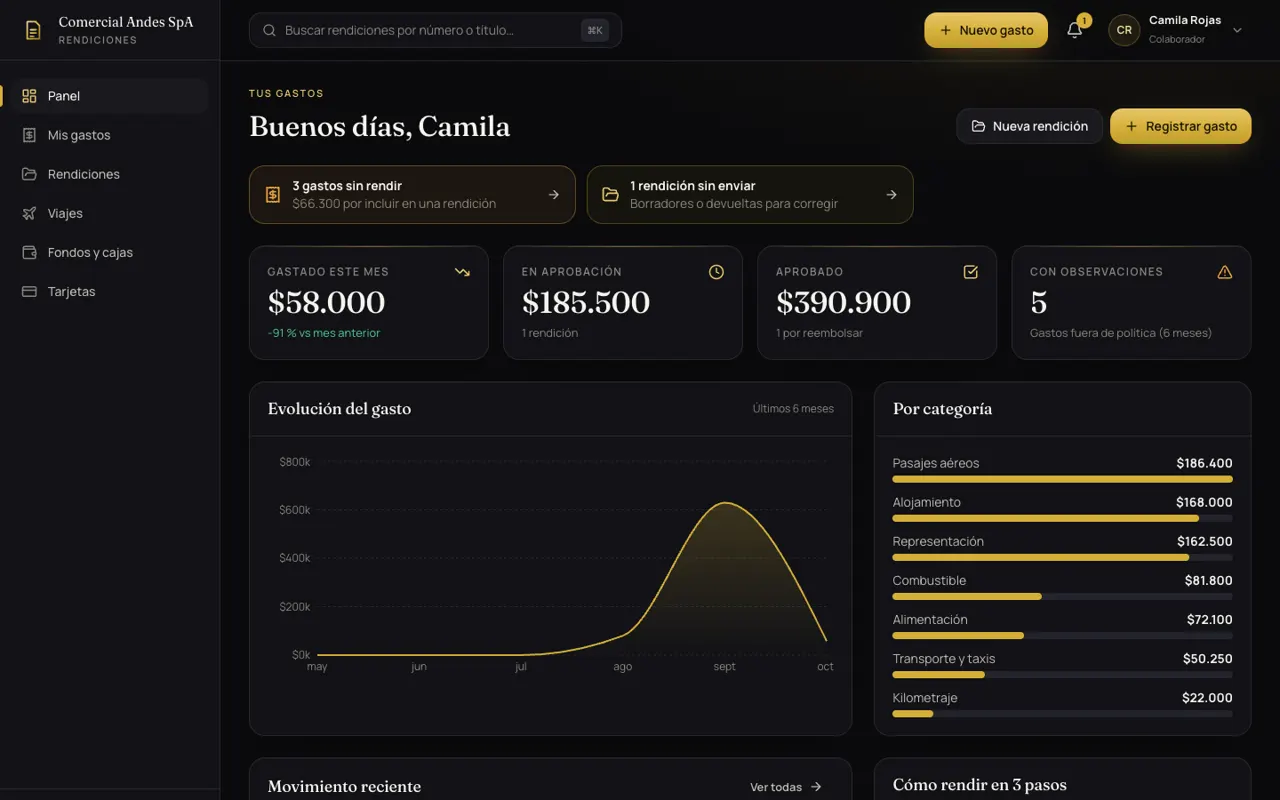Click the Kilometraje category label
1280x800 pixels.
pos(925,697)
